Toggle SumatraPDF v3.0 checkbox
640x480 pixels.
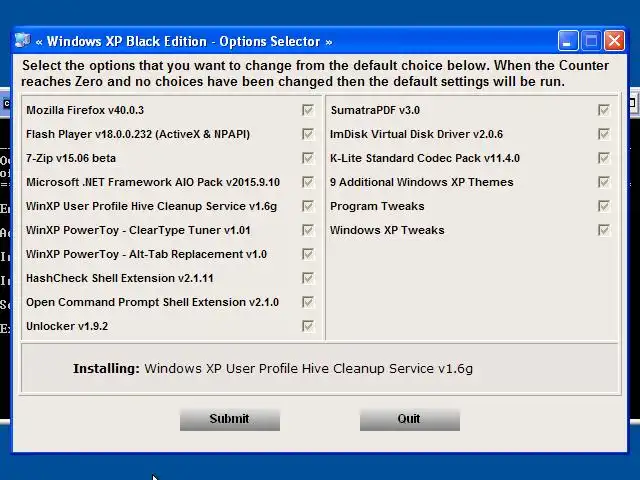(x=604, y=110)
